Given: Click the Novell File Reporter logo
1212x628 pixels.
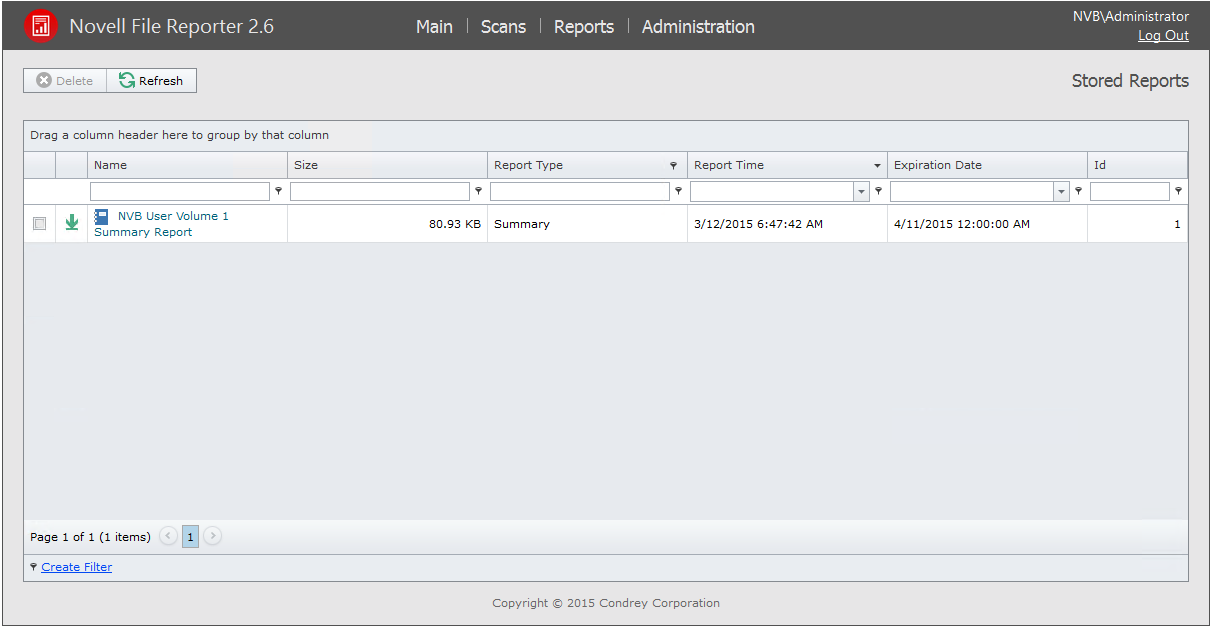Looking at the screenshot, I should [x=40, y=25].
